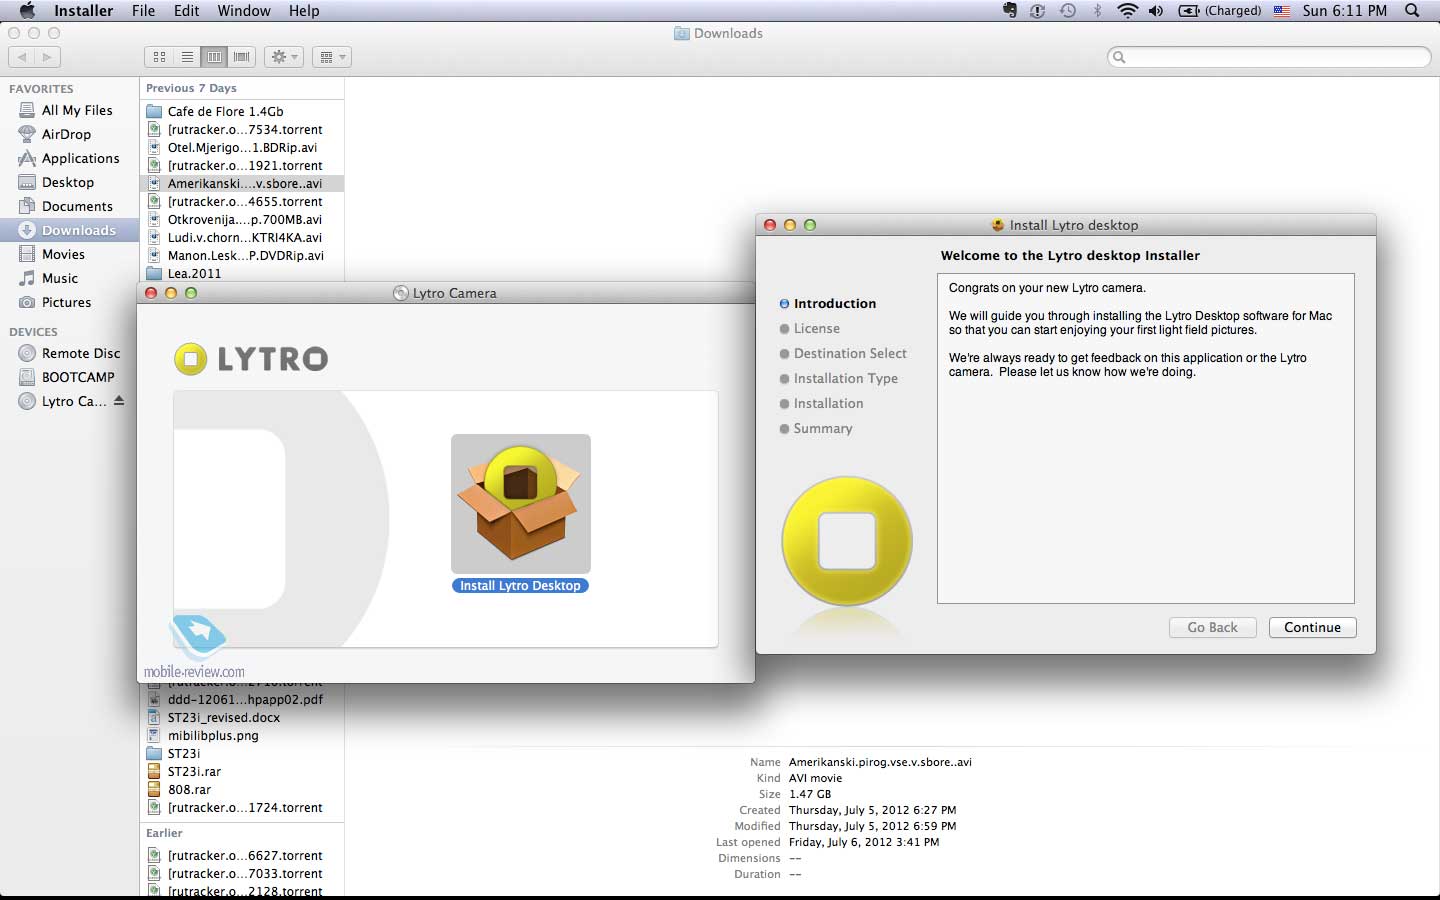Eject the Lytro Camera volume
This screenshot has width=1440, height=900.
119,400
